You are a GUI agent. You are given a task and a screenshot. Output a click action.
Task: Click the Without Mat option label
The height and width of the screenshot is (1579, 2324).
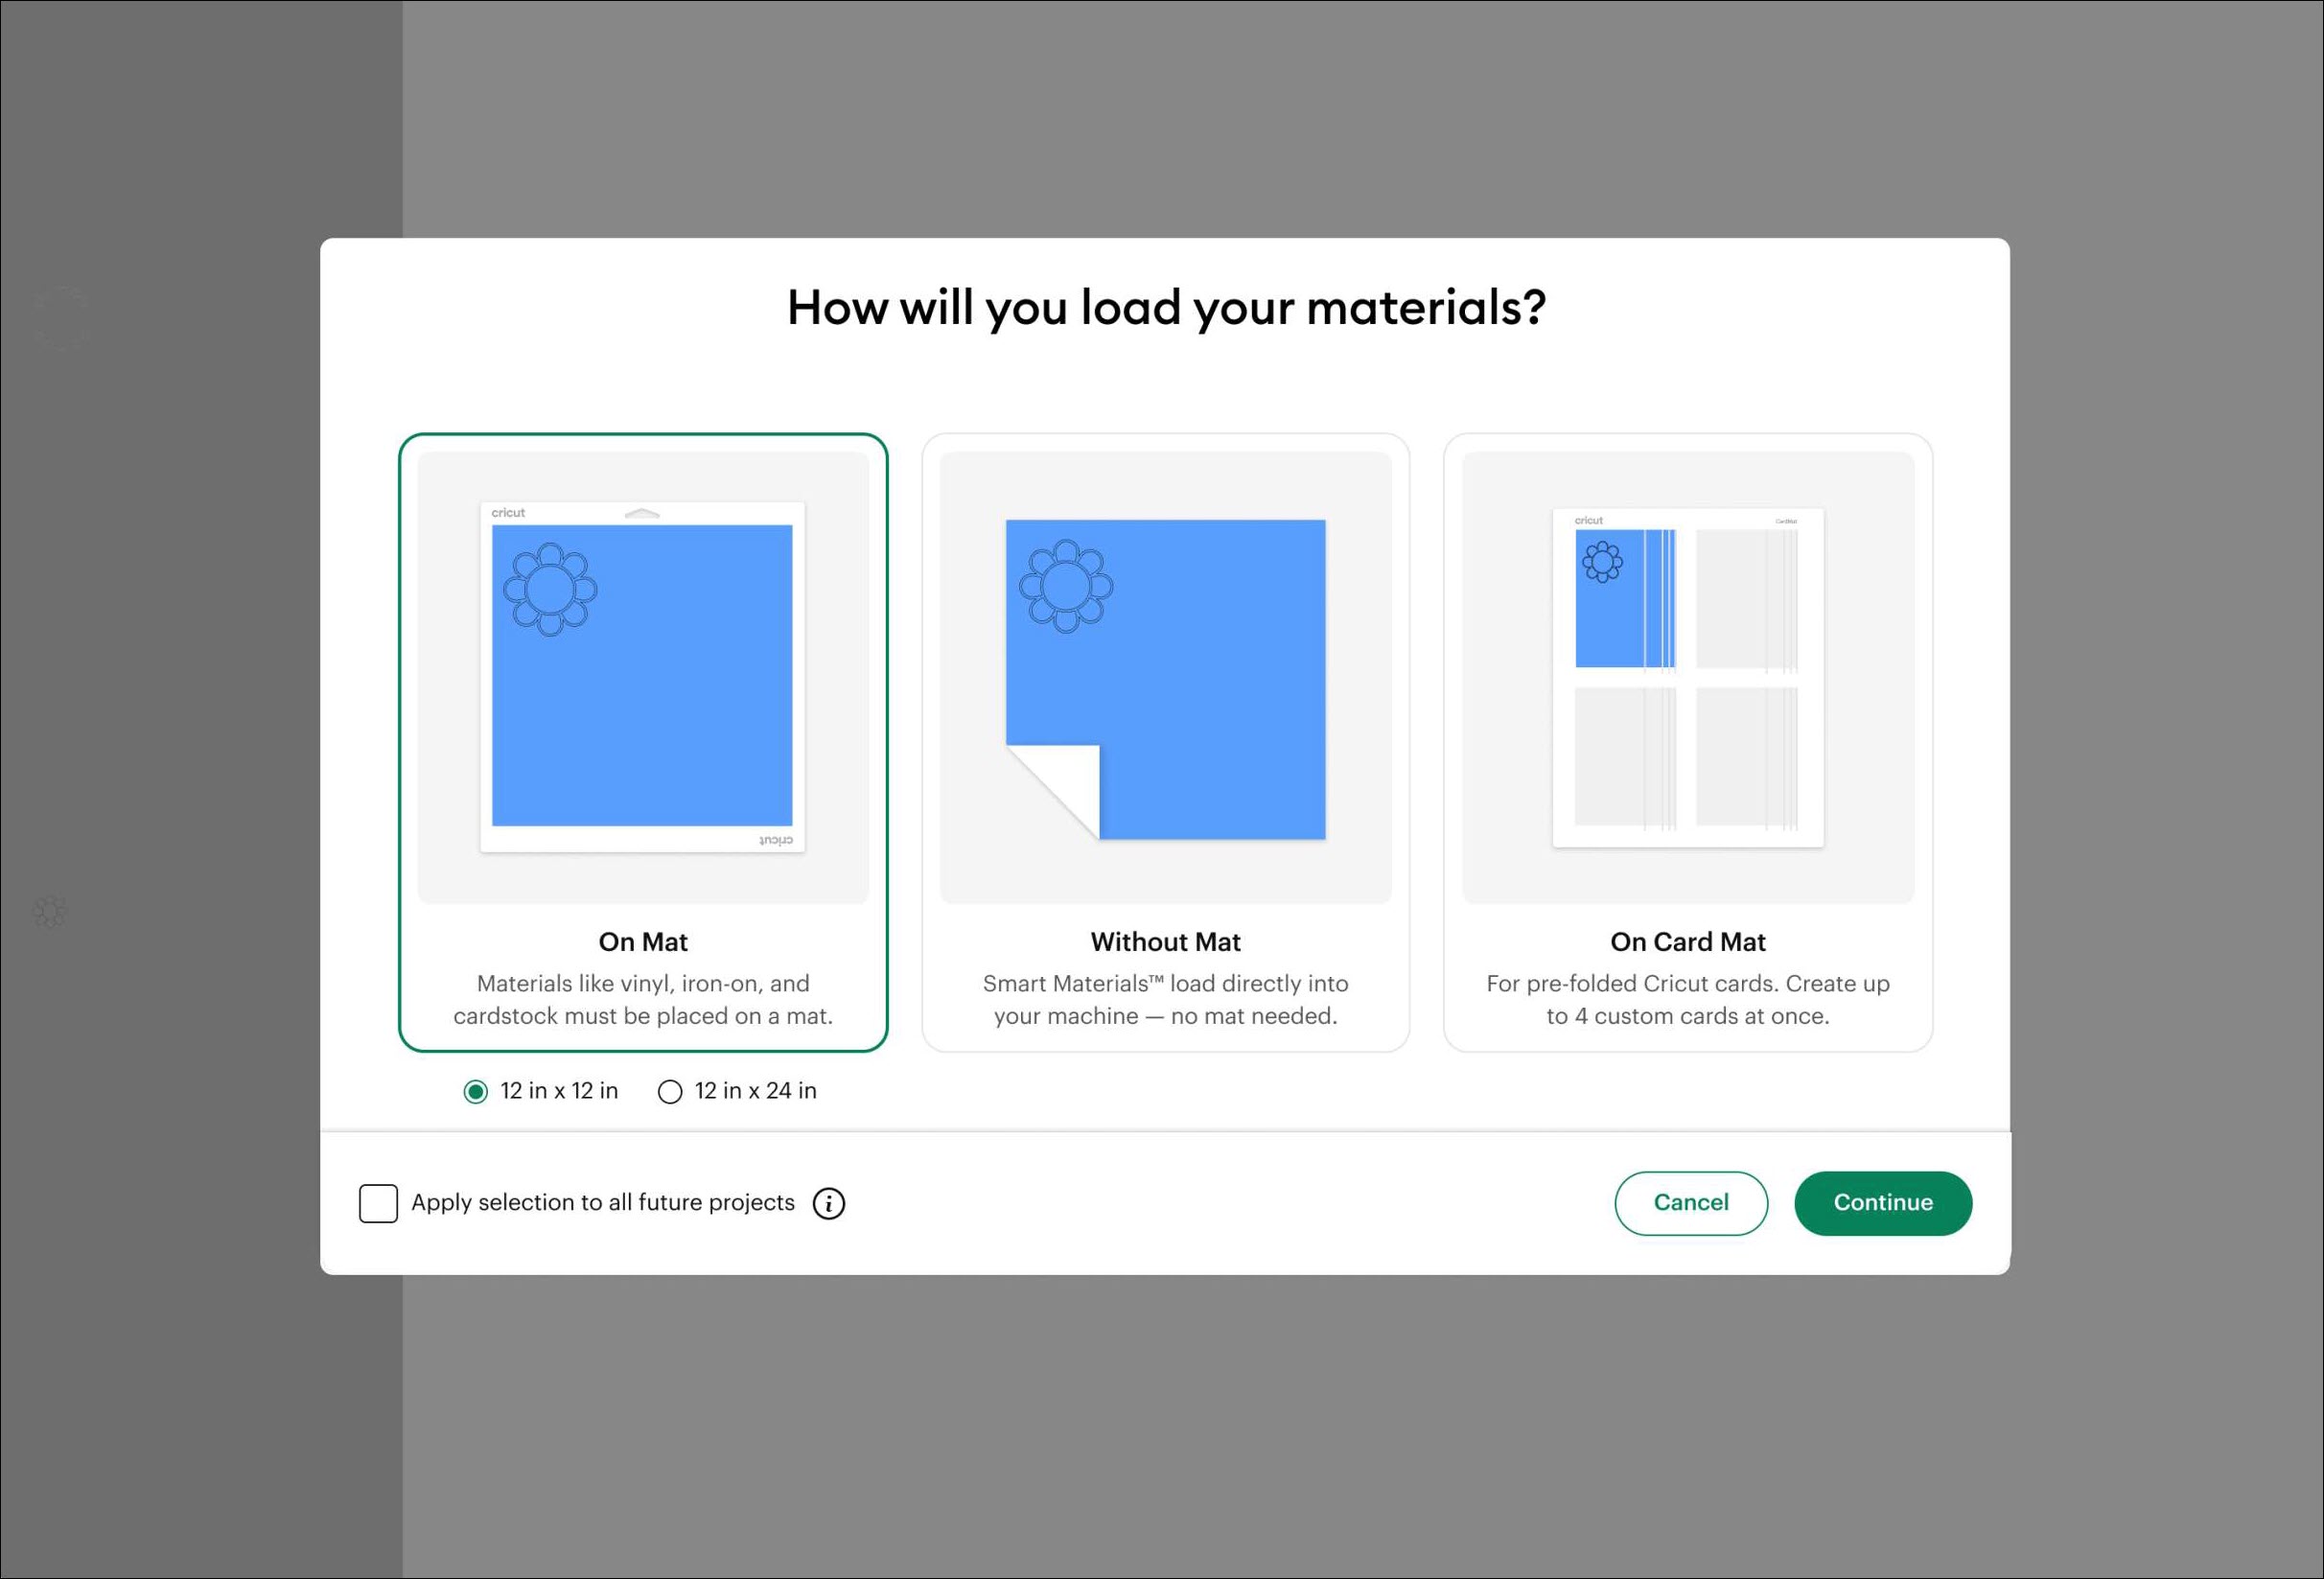1164,941
